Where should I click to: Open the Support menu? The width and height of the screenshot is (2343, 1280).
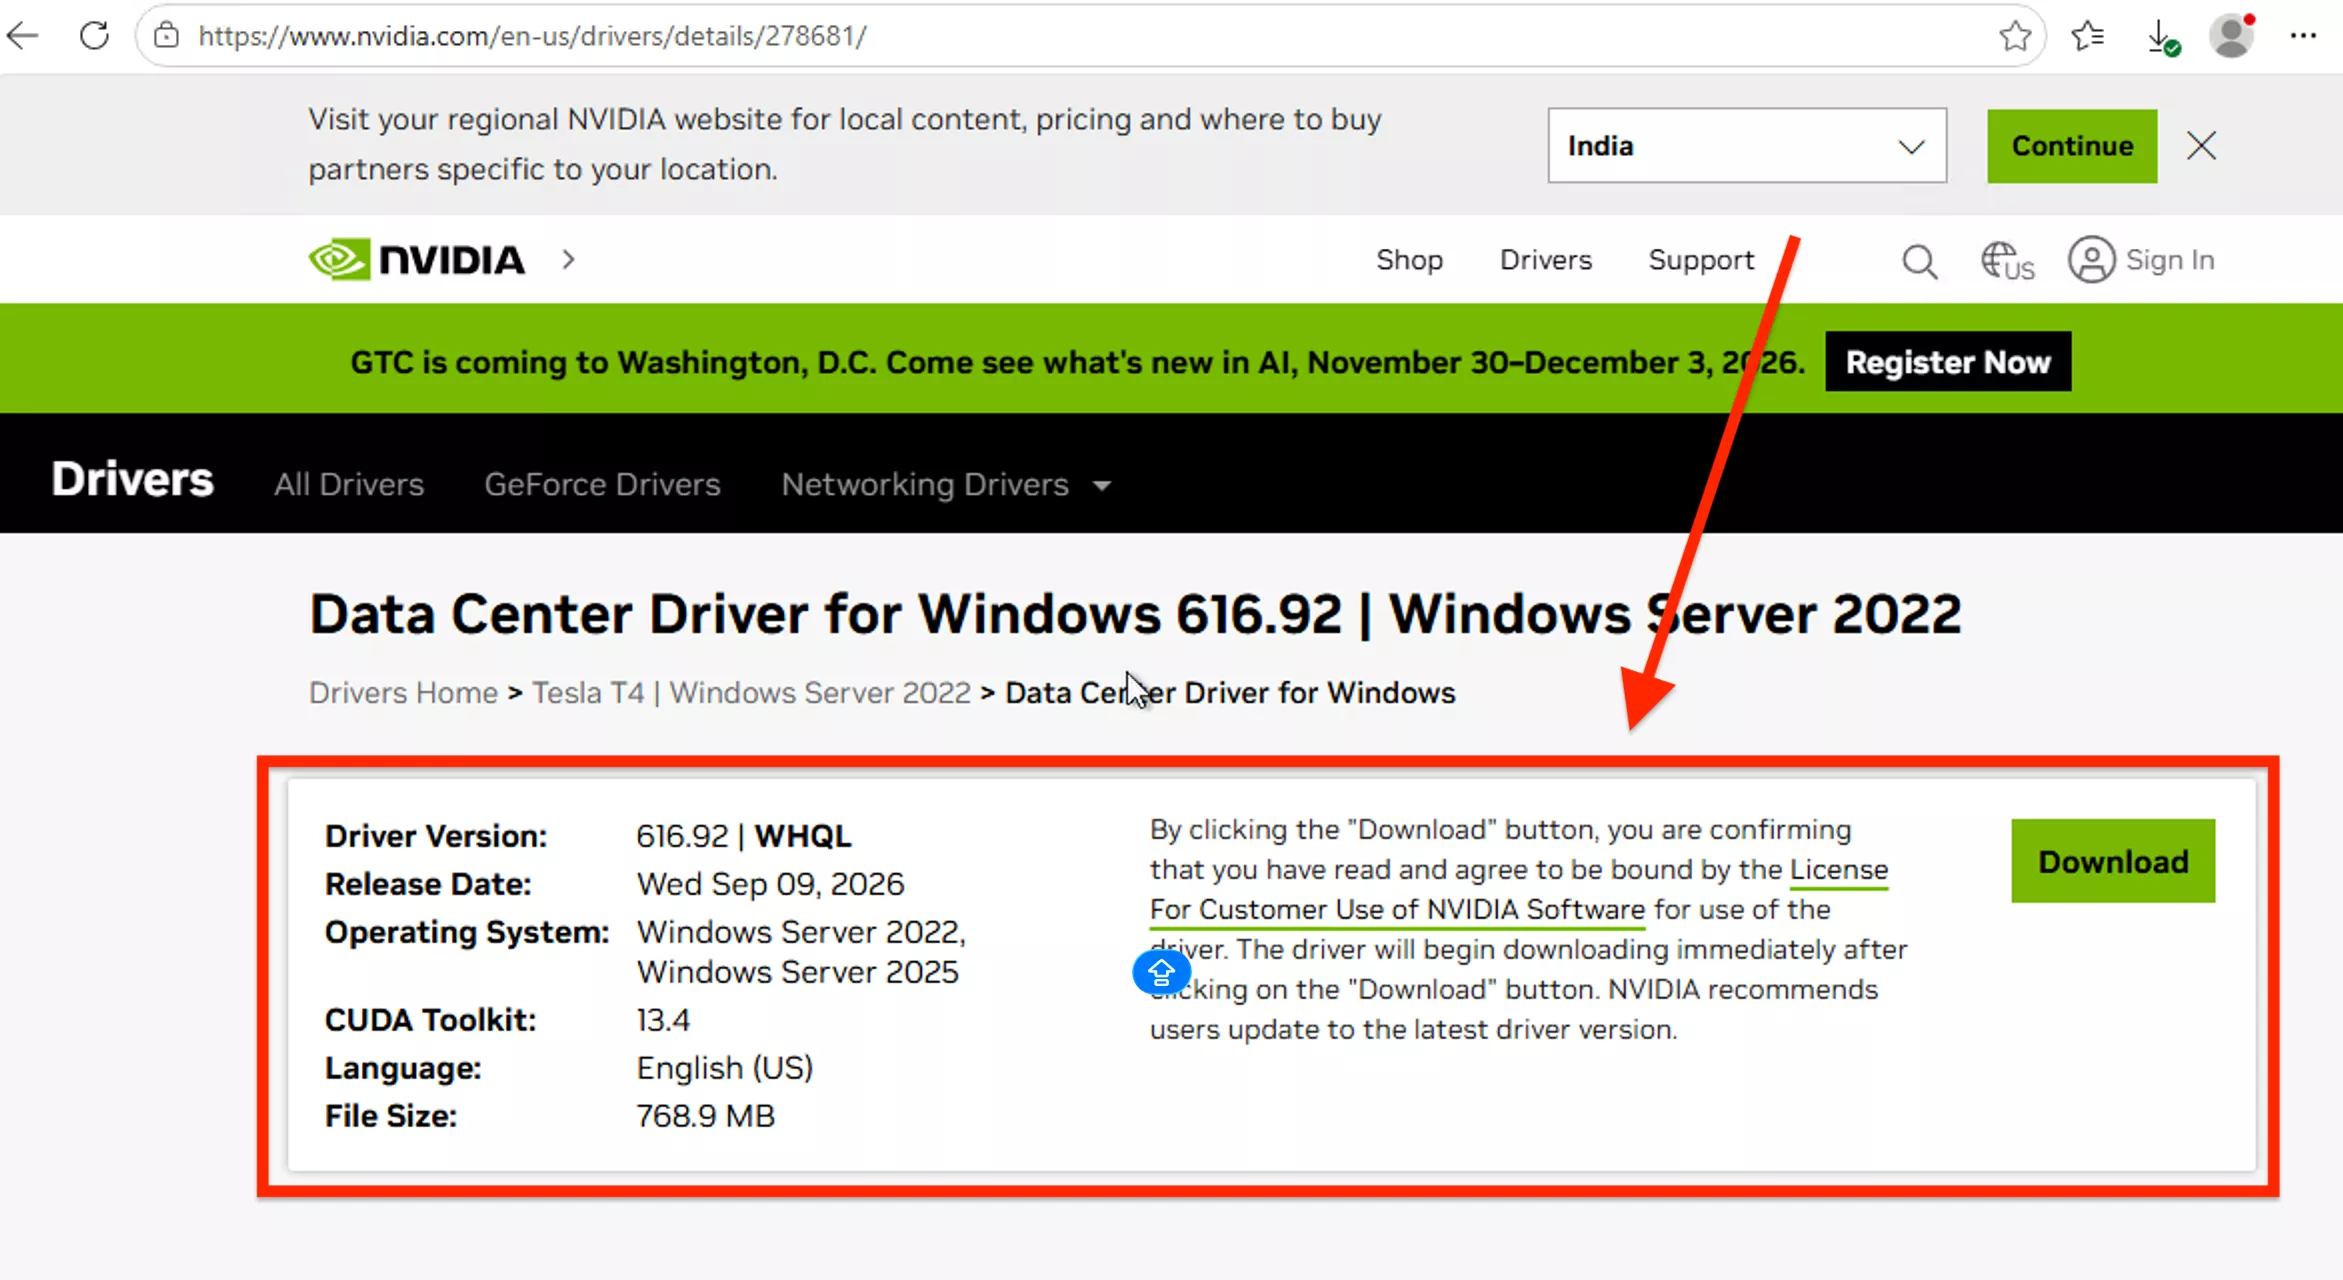tap(1701, 260)
